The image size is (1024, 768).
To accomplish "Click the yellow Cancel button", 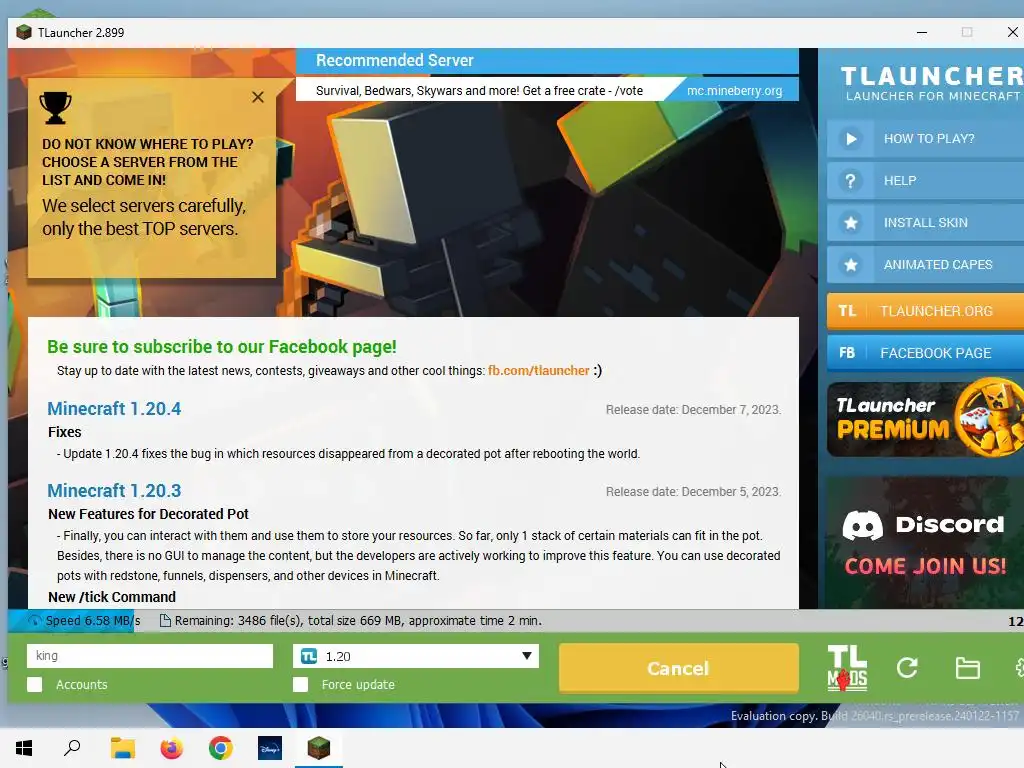I will (679, 668).
